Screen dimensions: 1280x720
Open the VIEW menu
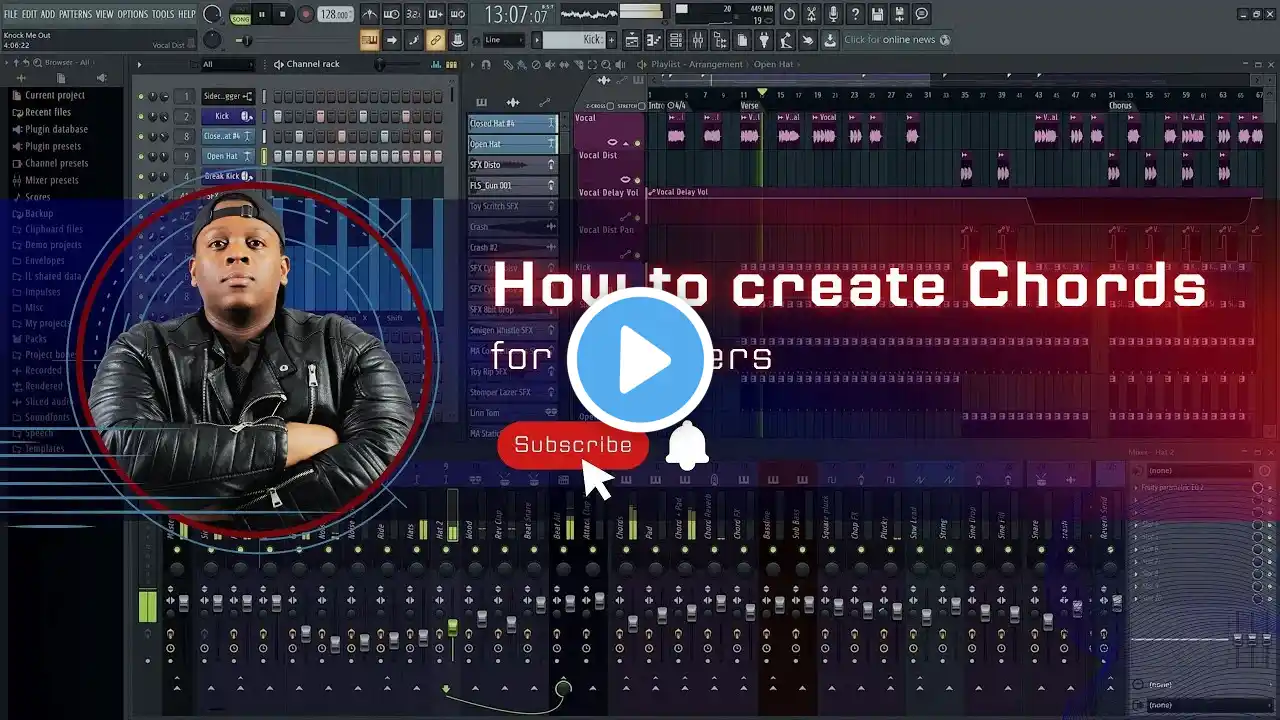point(104,14)
